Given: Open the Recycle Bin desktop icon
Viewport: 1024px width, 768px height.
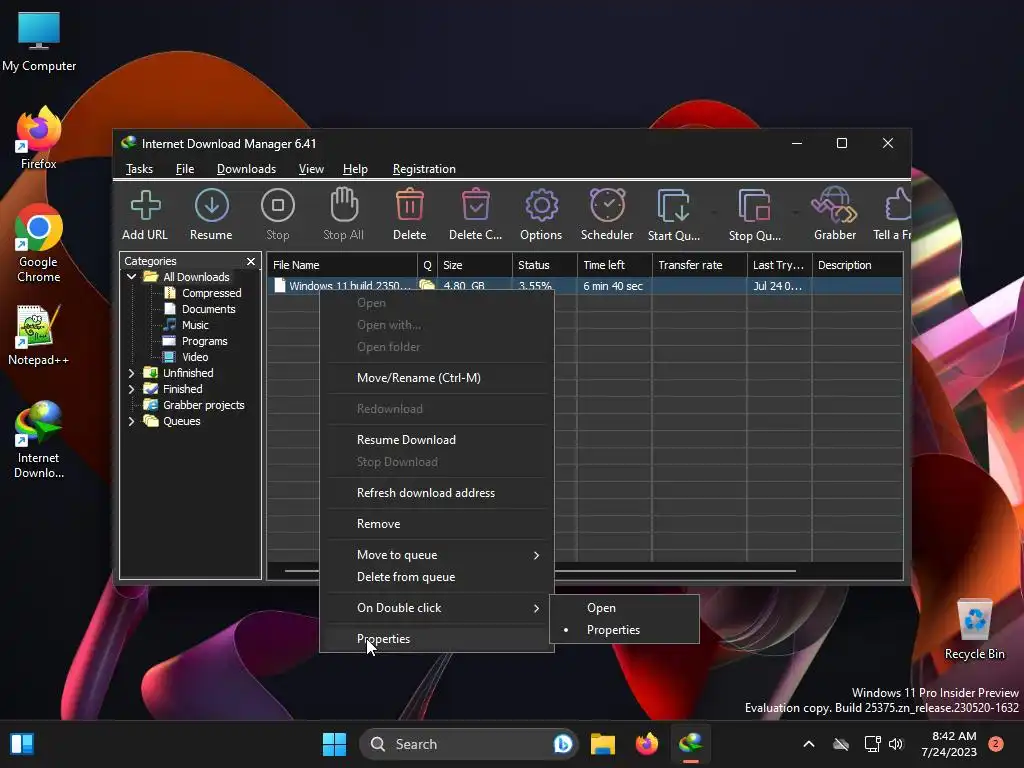Looking at the screenshot, I should point(974,630).
